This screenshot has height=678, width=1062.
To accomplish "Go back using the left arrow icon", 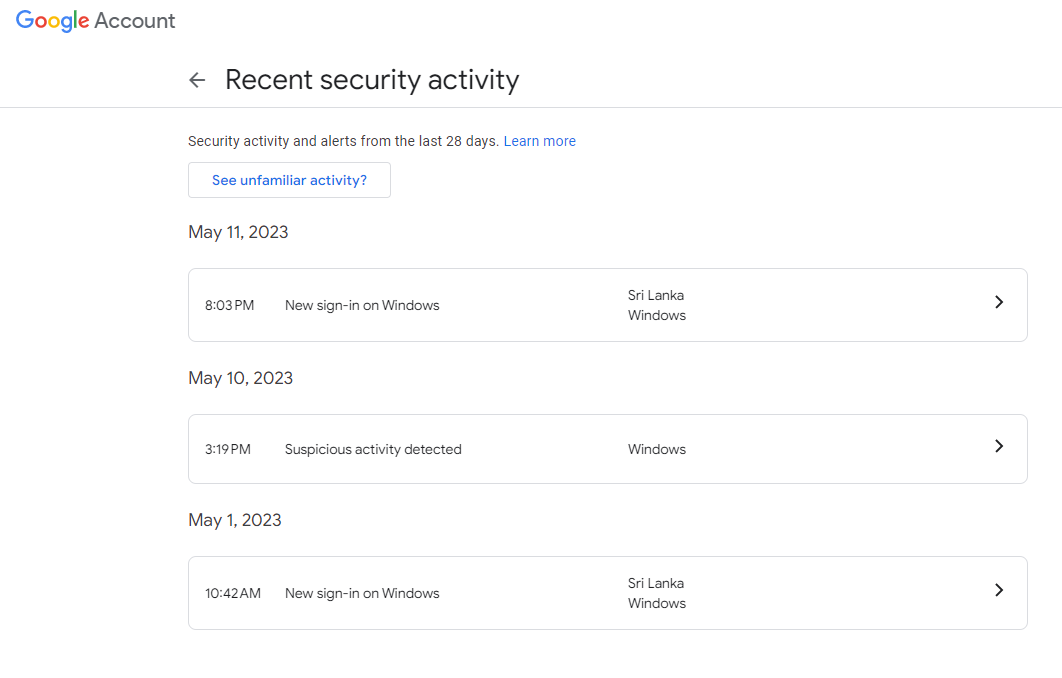I will (197, 80).
